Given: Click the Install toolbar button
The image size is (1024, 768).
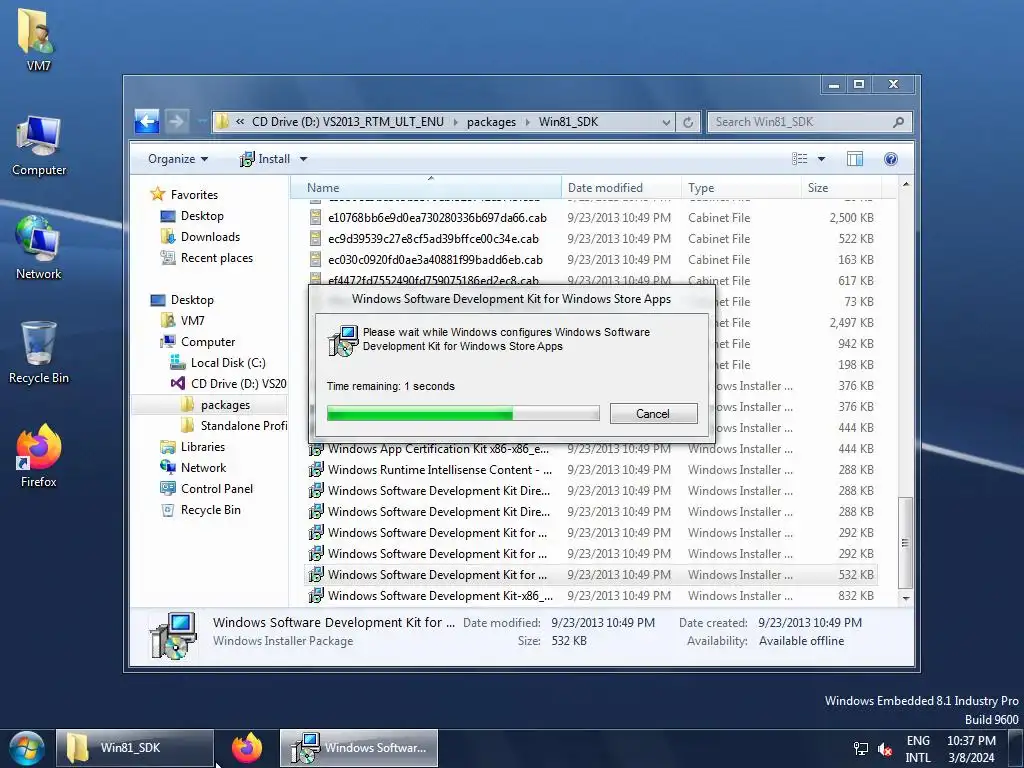Looking at the screenshot, I should click(265, 159).
